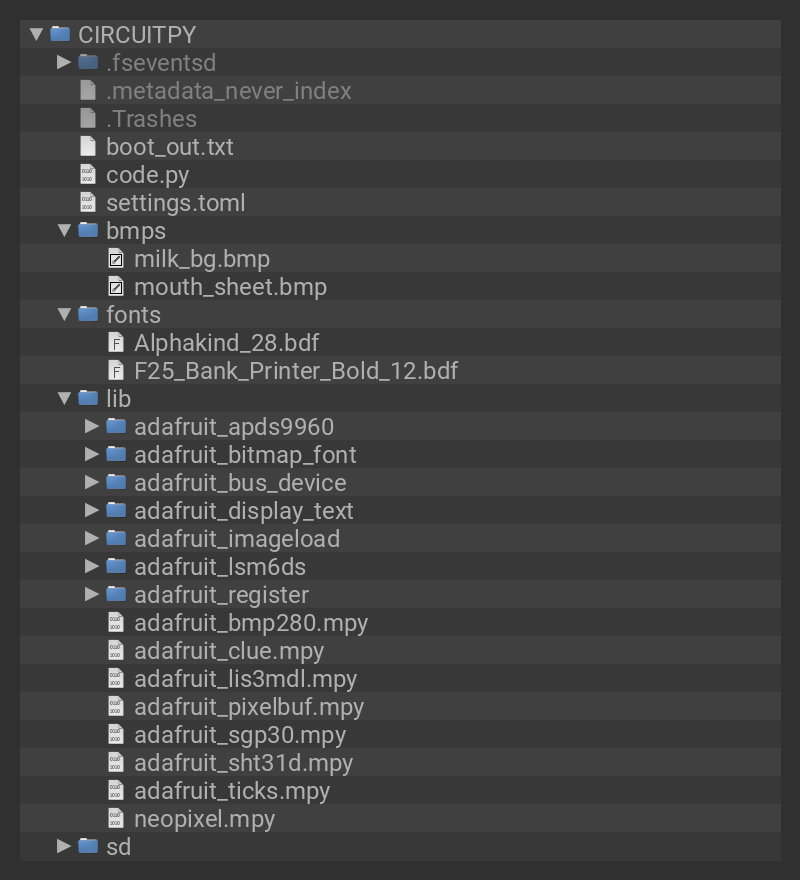Click the settings.toml file icon
This screenshot has width=800, height=880.
(88, 203)
